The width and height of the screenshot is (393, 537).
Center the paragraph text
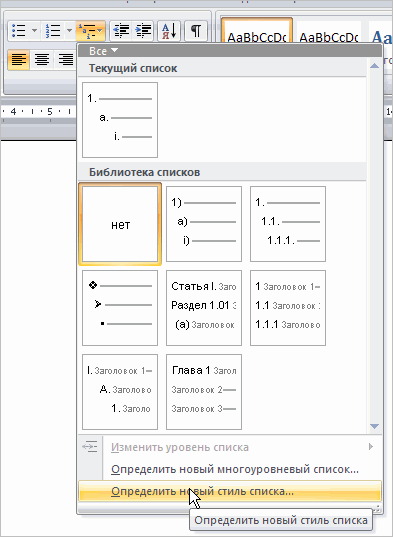[42, 60]
